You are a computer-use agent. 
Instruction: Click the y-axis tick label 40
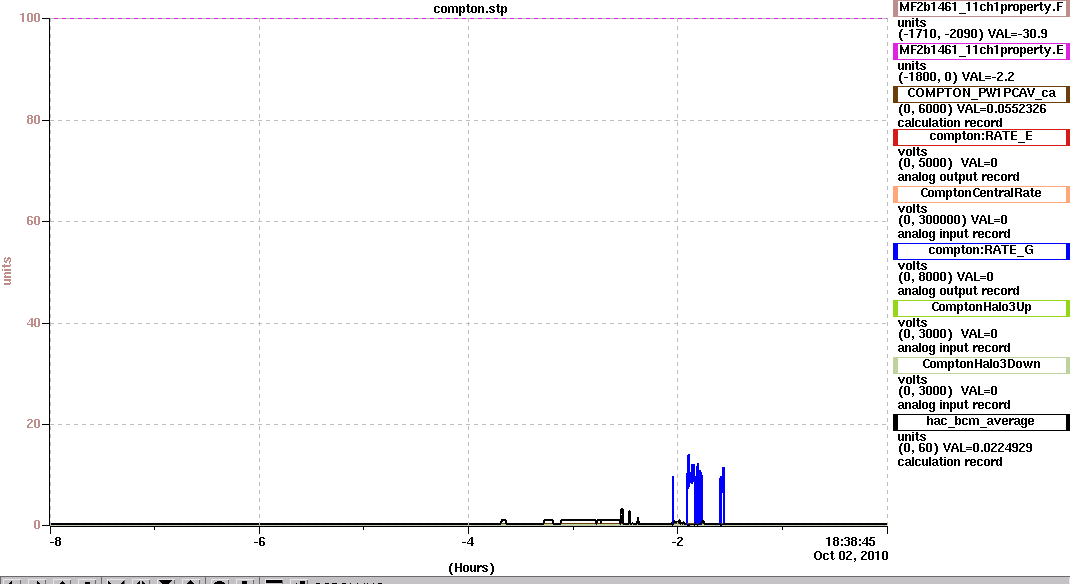click(x=33, y=323)
